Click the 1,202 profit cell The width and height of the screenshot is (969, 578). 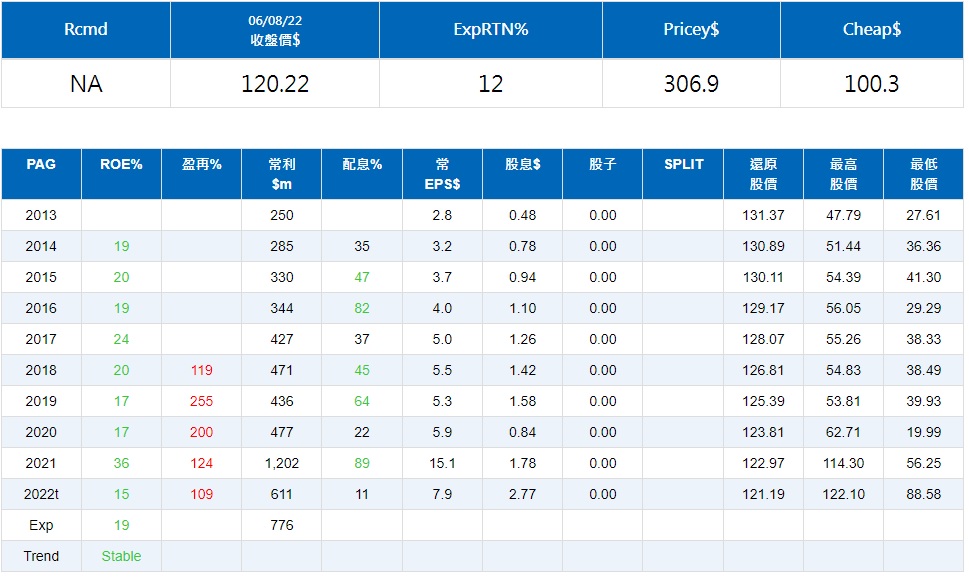281,463
